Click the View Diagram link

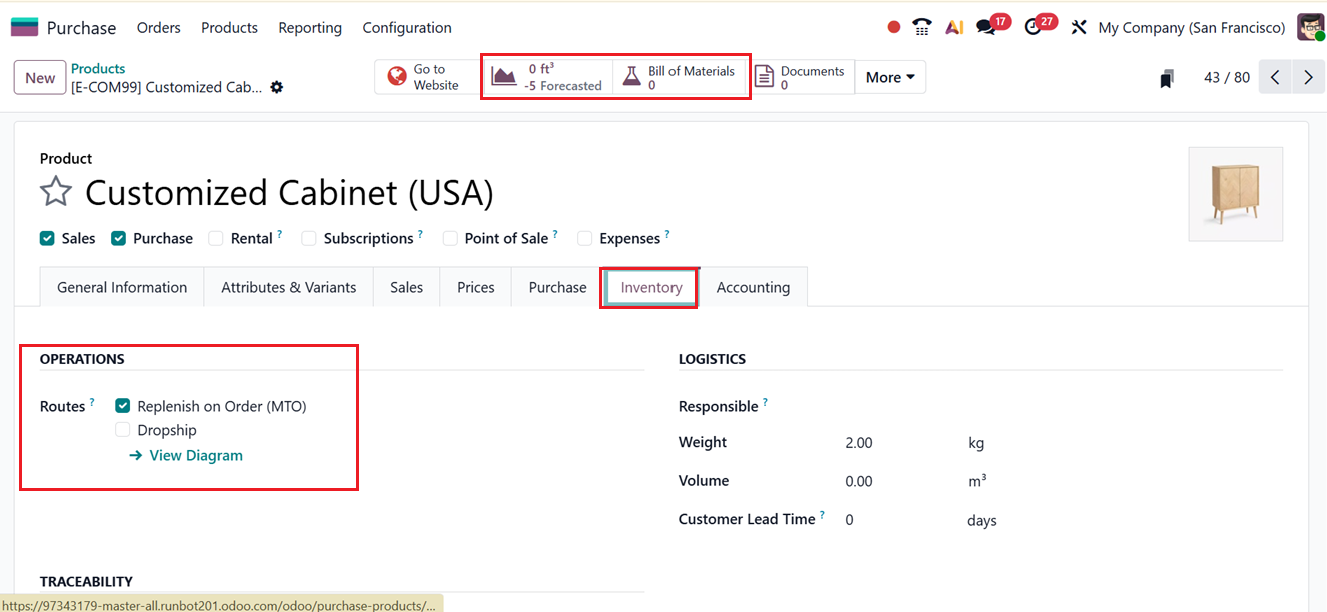coord(195,455)
